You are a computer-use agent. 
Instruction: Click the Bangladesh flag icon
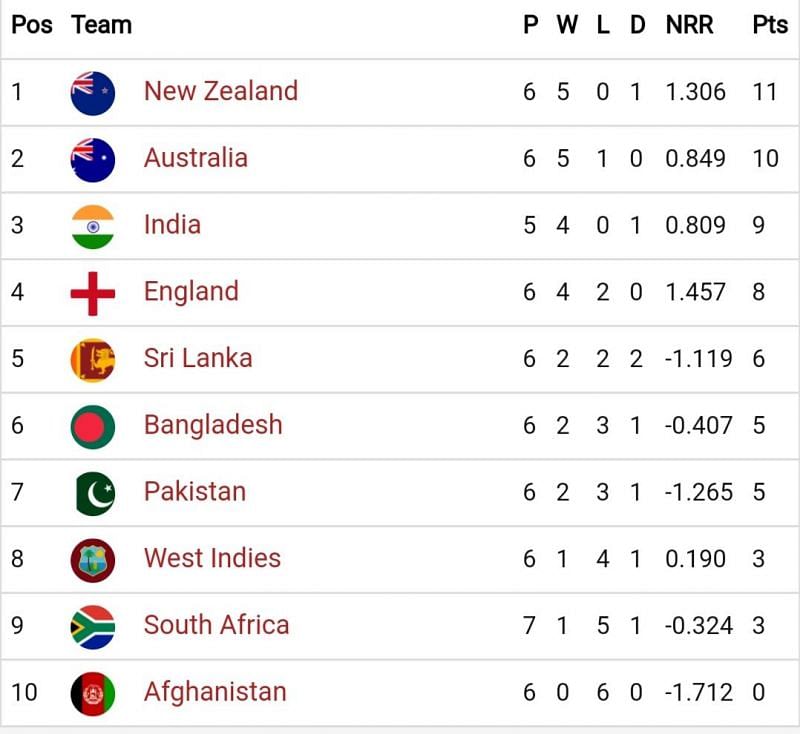point(93,427)
